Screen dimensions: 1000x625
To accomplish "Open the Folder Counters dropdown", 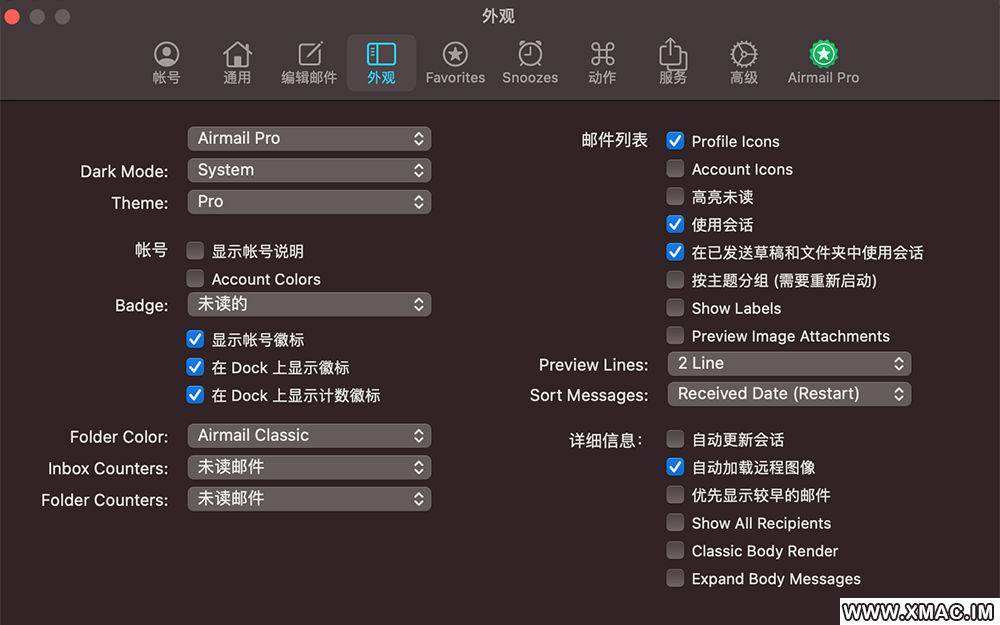I will (x=309, y=499).
